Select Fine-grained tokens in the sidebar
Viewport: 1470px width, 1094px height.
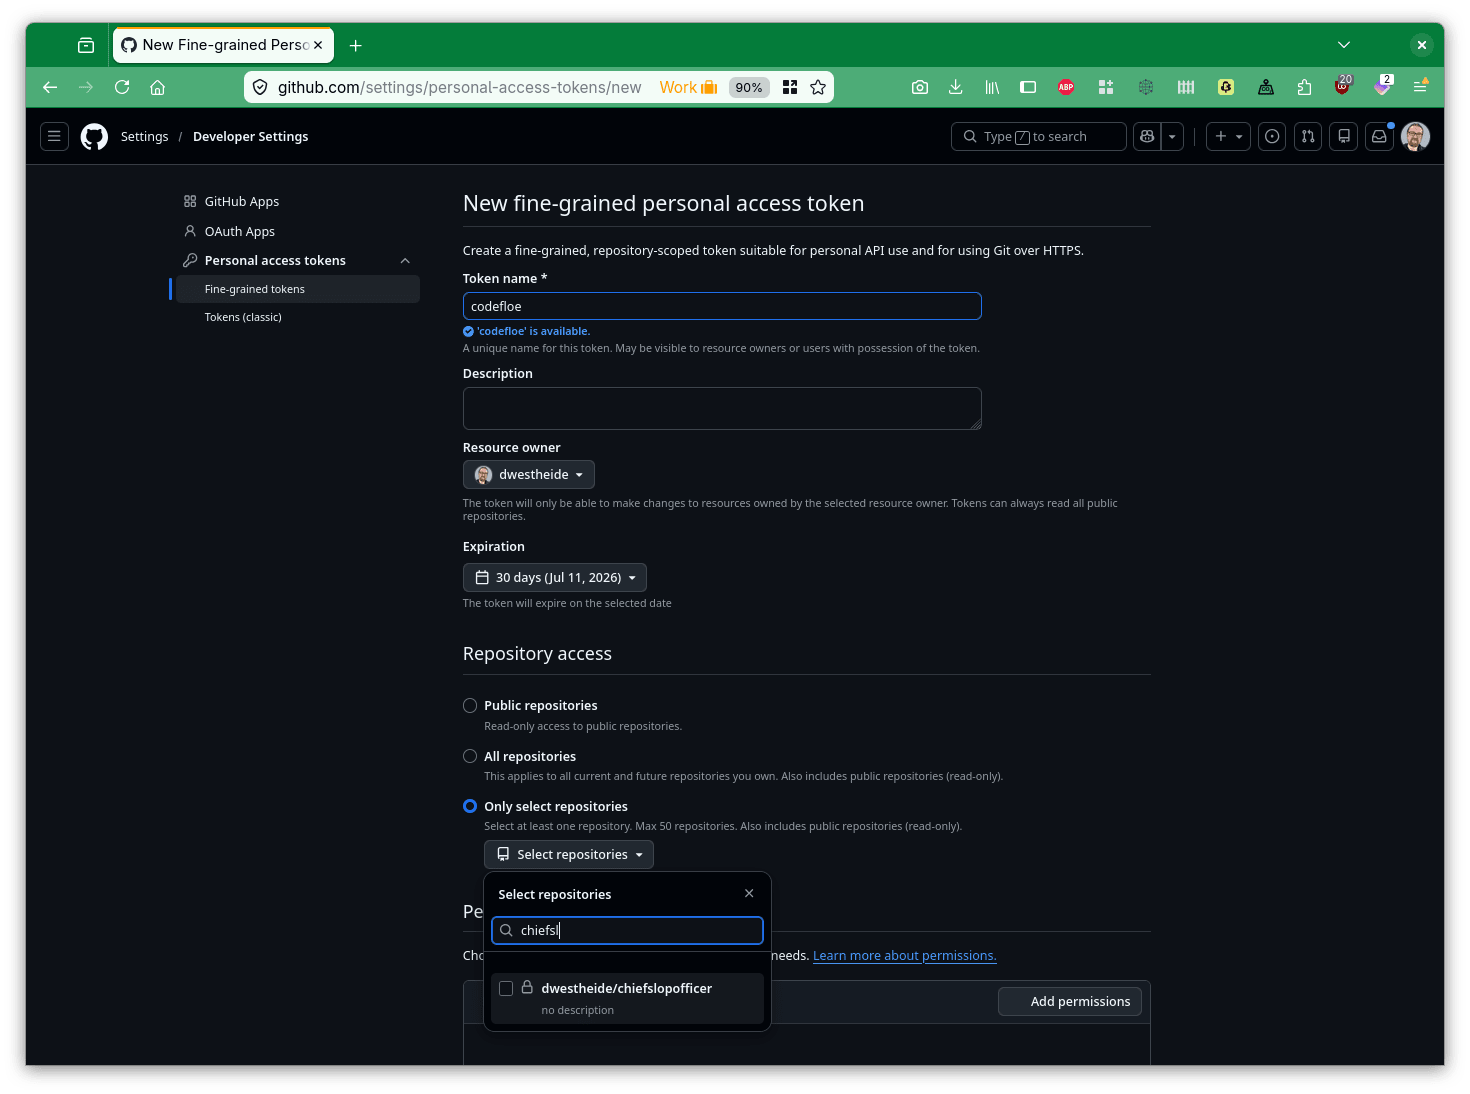tap(298, 289)
